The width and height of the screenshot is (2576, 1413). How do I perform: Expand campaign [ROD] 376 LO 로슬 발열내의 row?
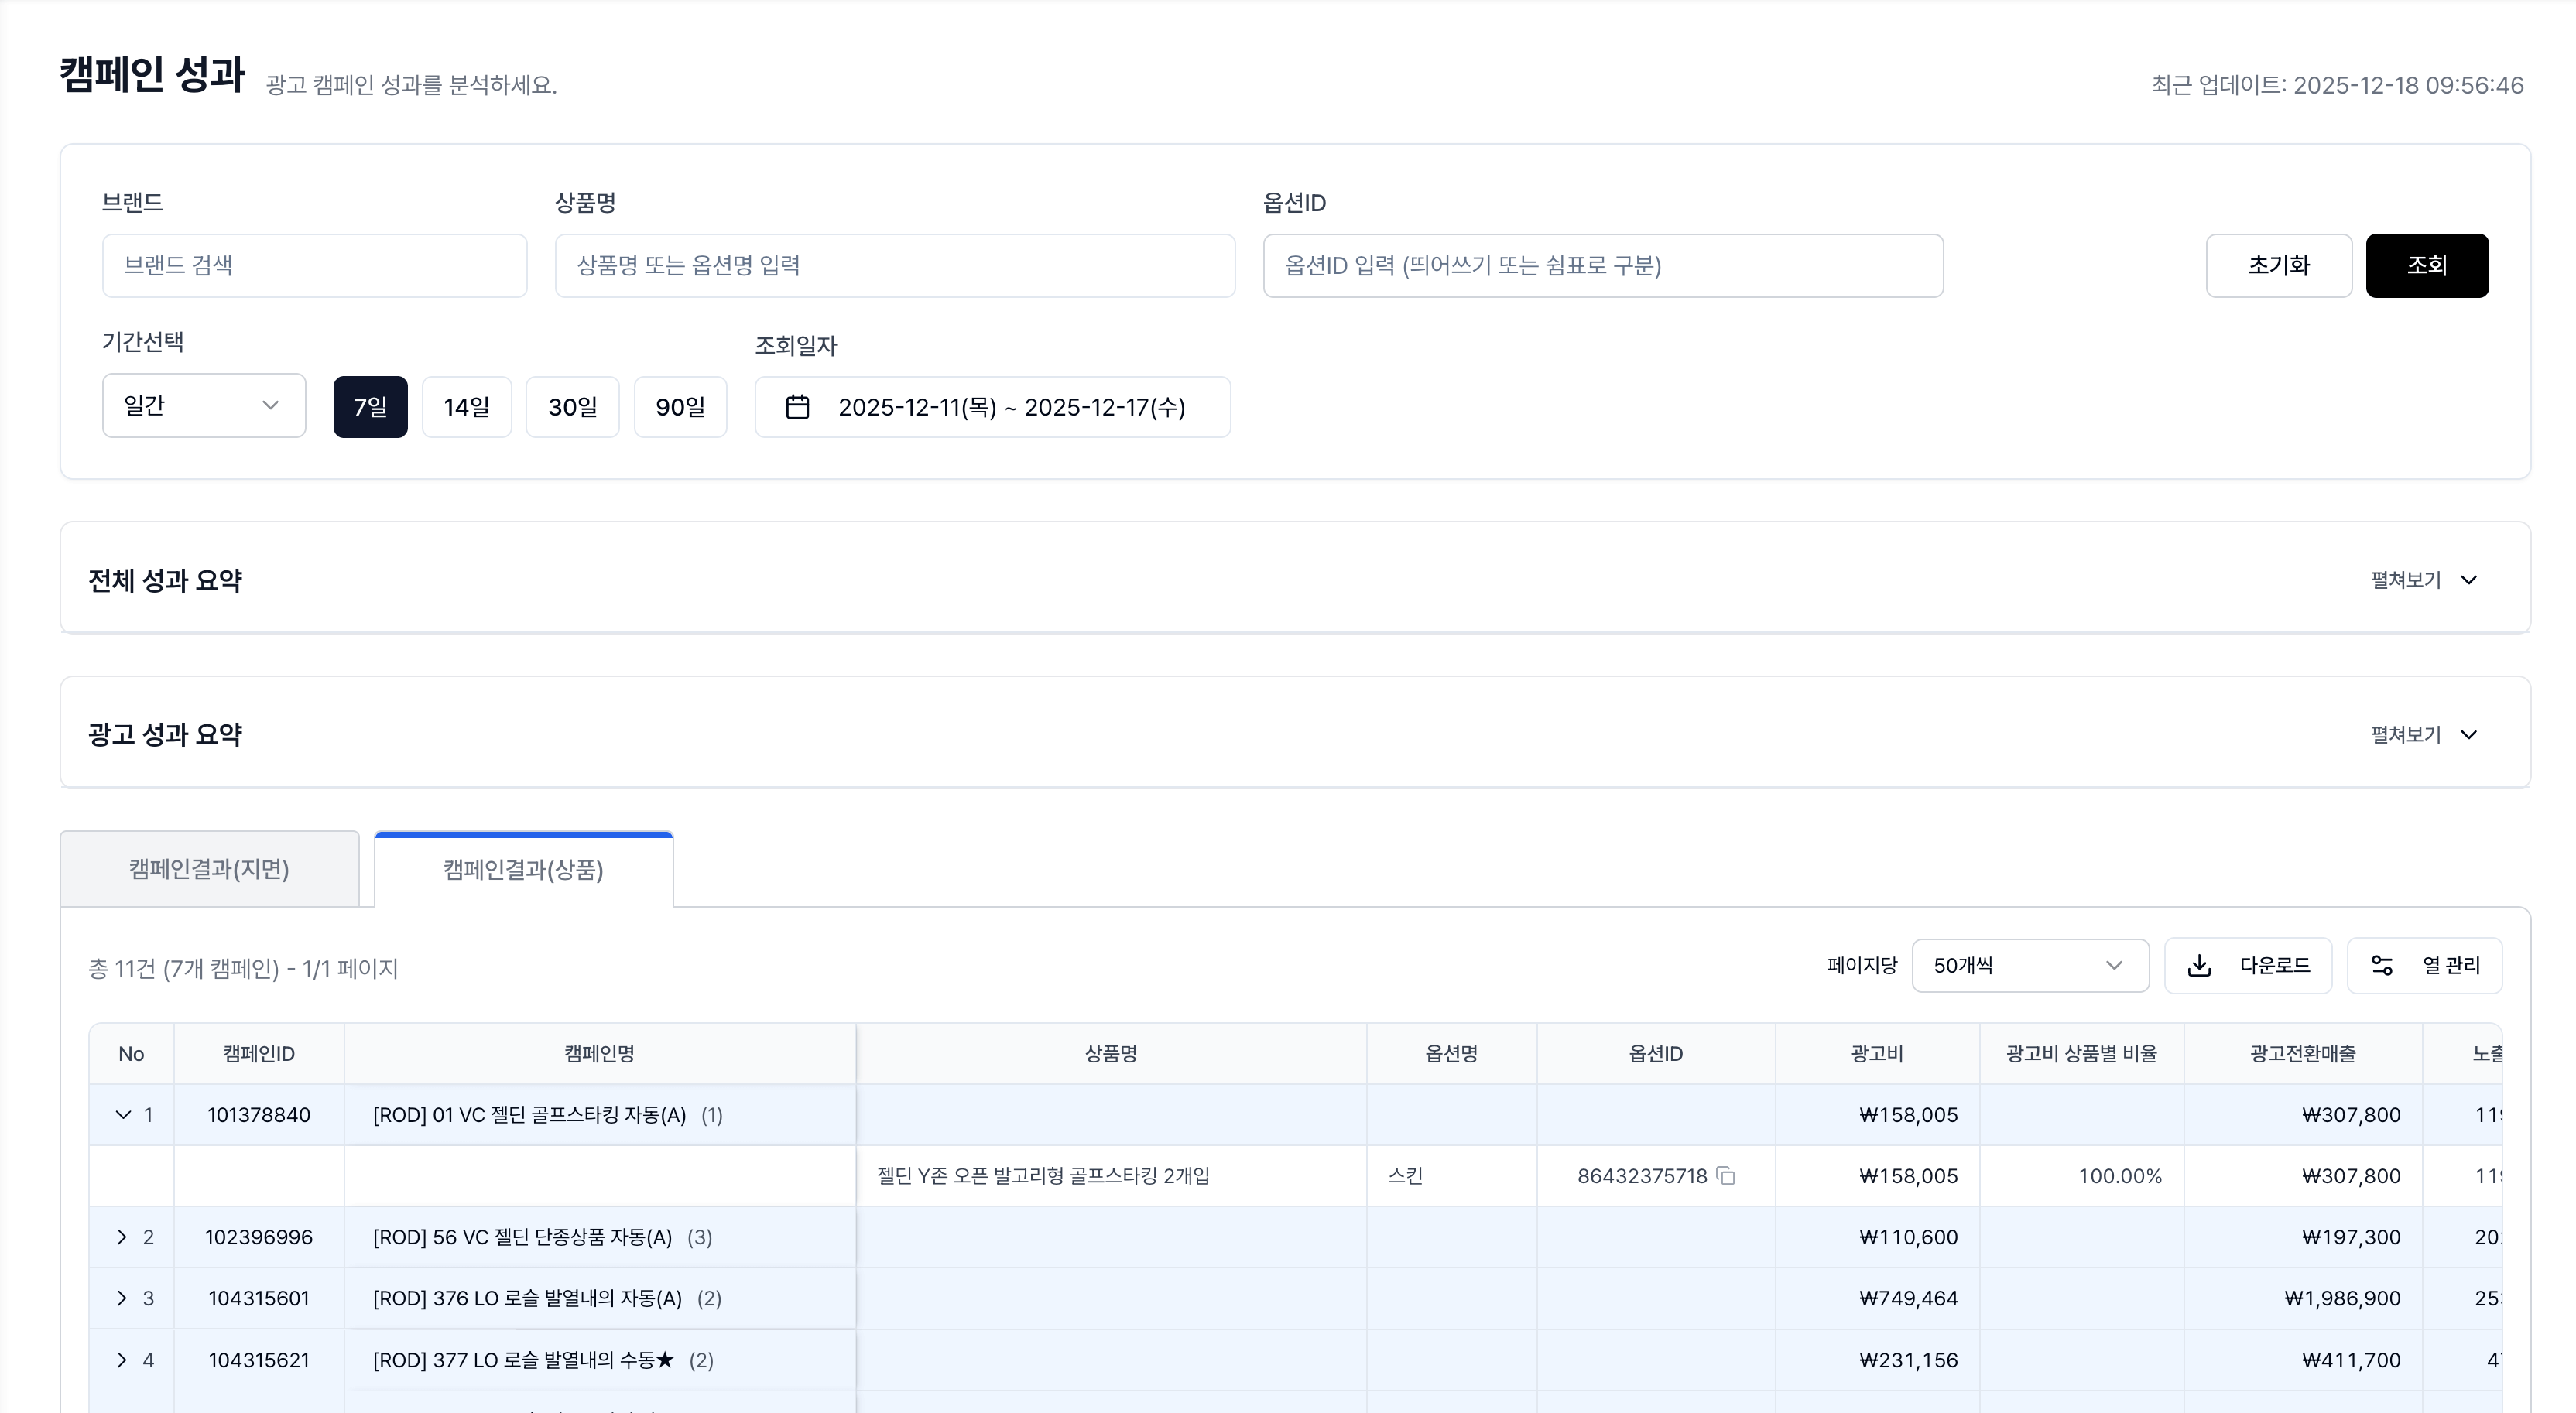122,1298
